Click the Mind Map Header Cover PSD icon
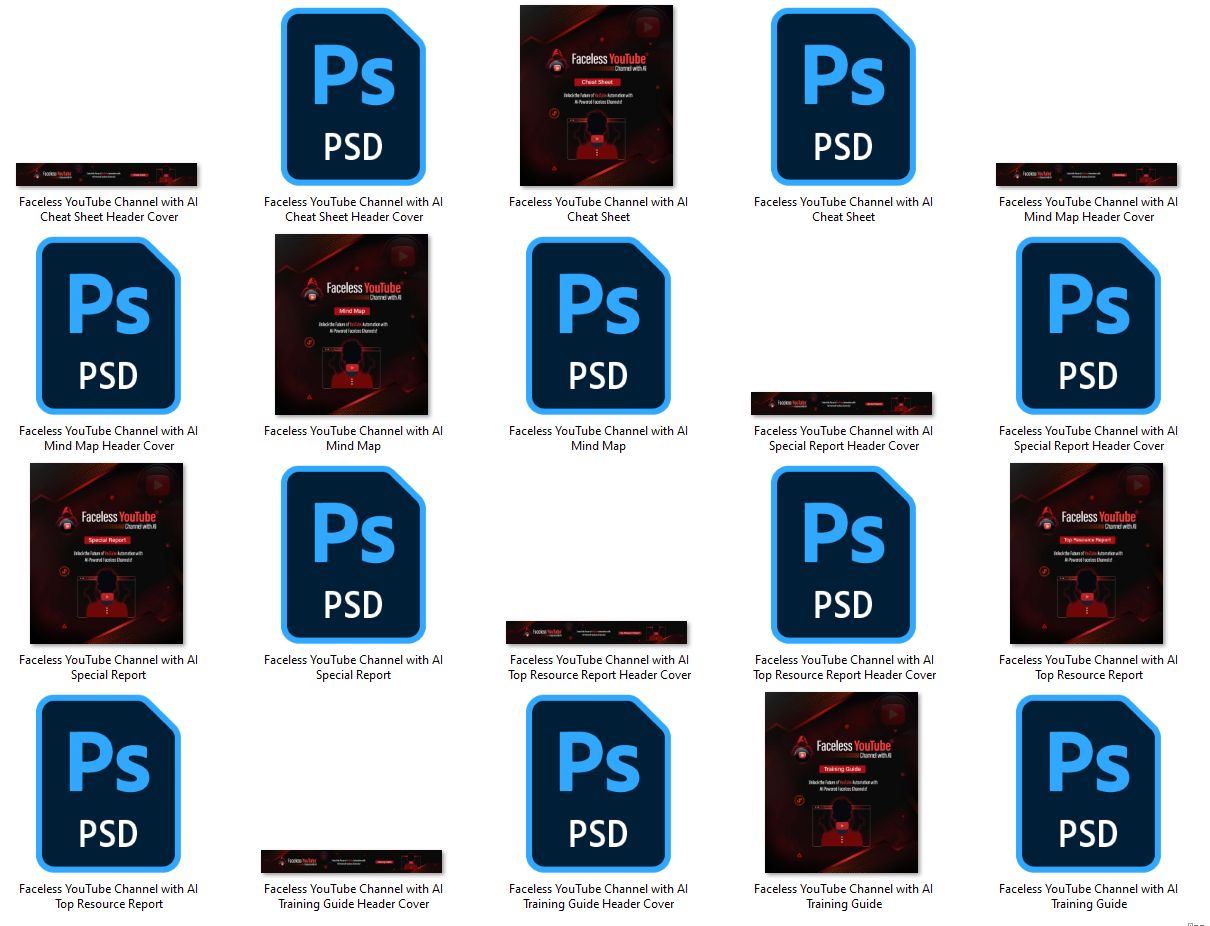Viewport: 1210px width, 926px height. pyautogui.click(x=108, y=325)
